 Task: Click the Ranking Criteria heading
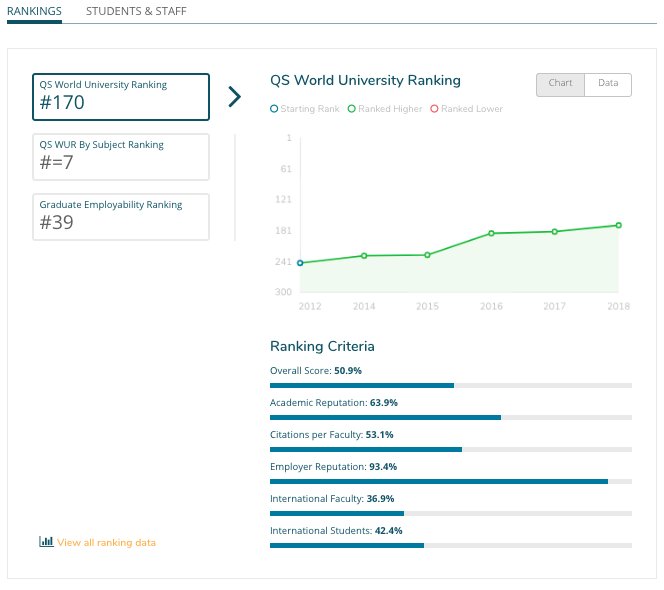pos(322,346)
